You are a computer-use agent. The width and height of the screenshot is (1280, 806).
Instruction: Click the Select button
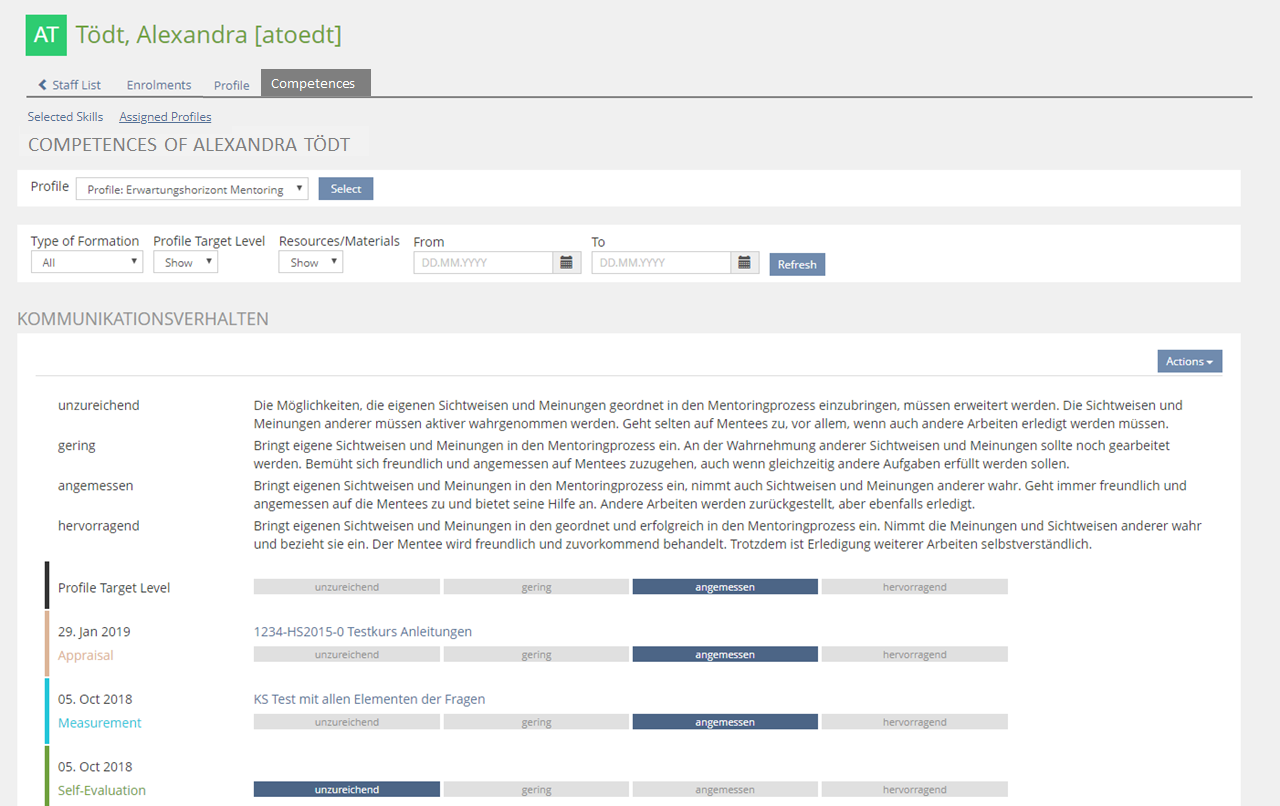(346, 189)
